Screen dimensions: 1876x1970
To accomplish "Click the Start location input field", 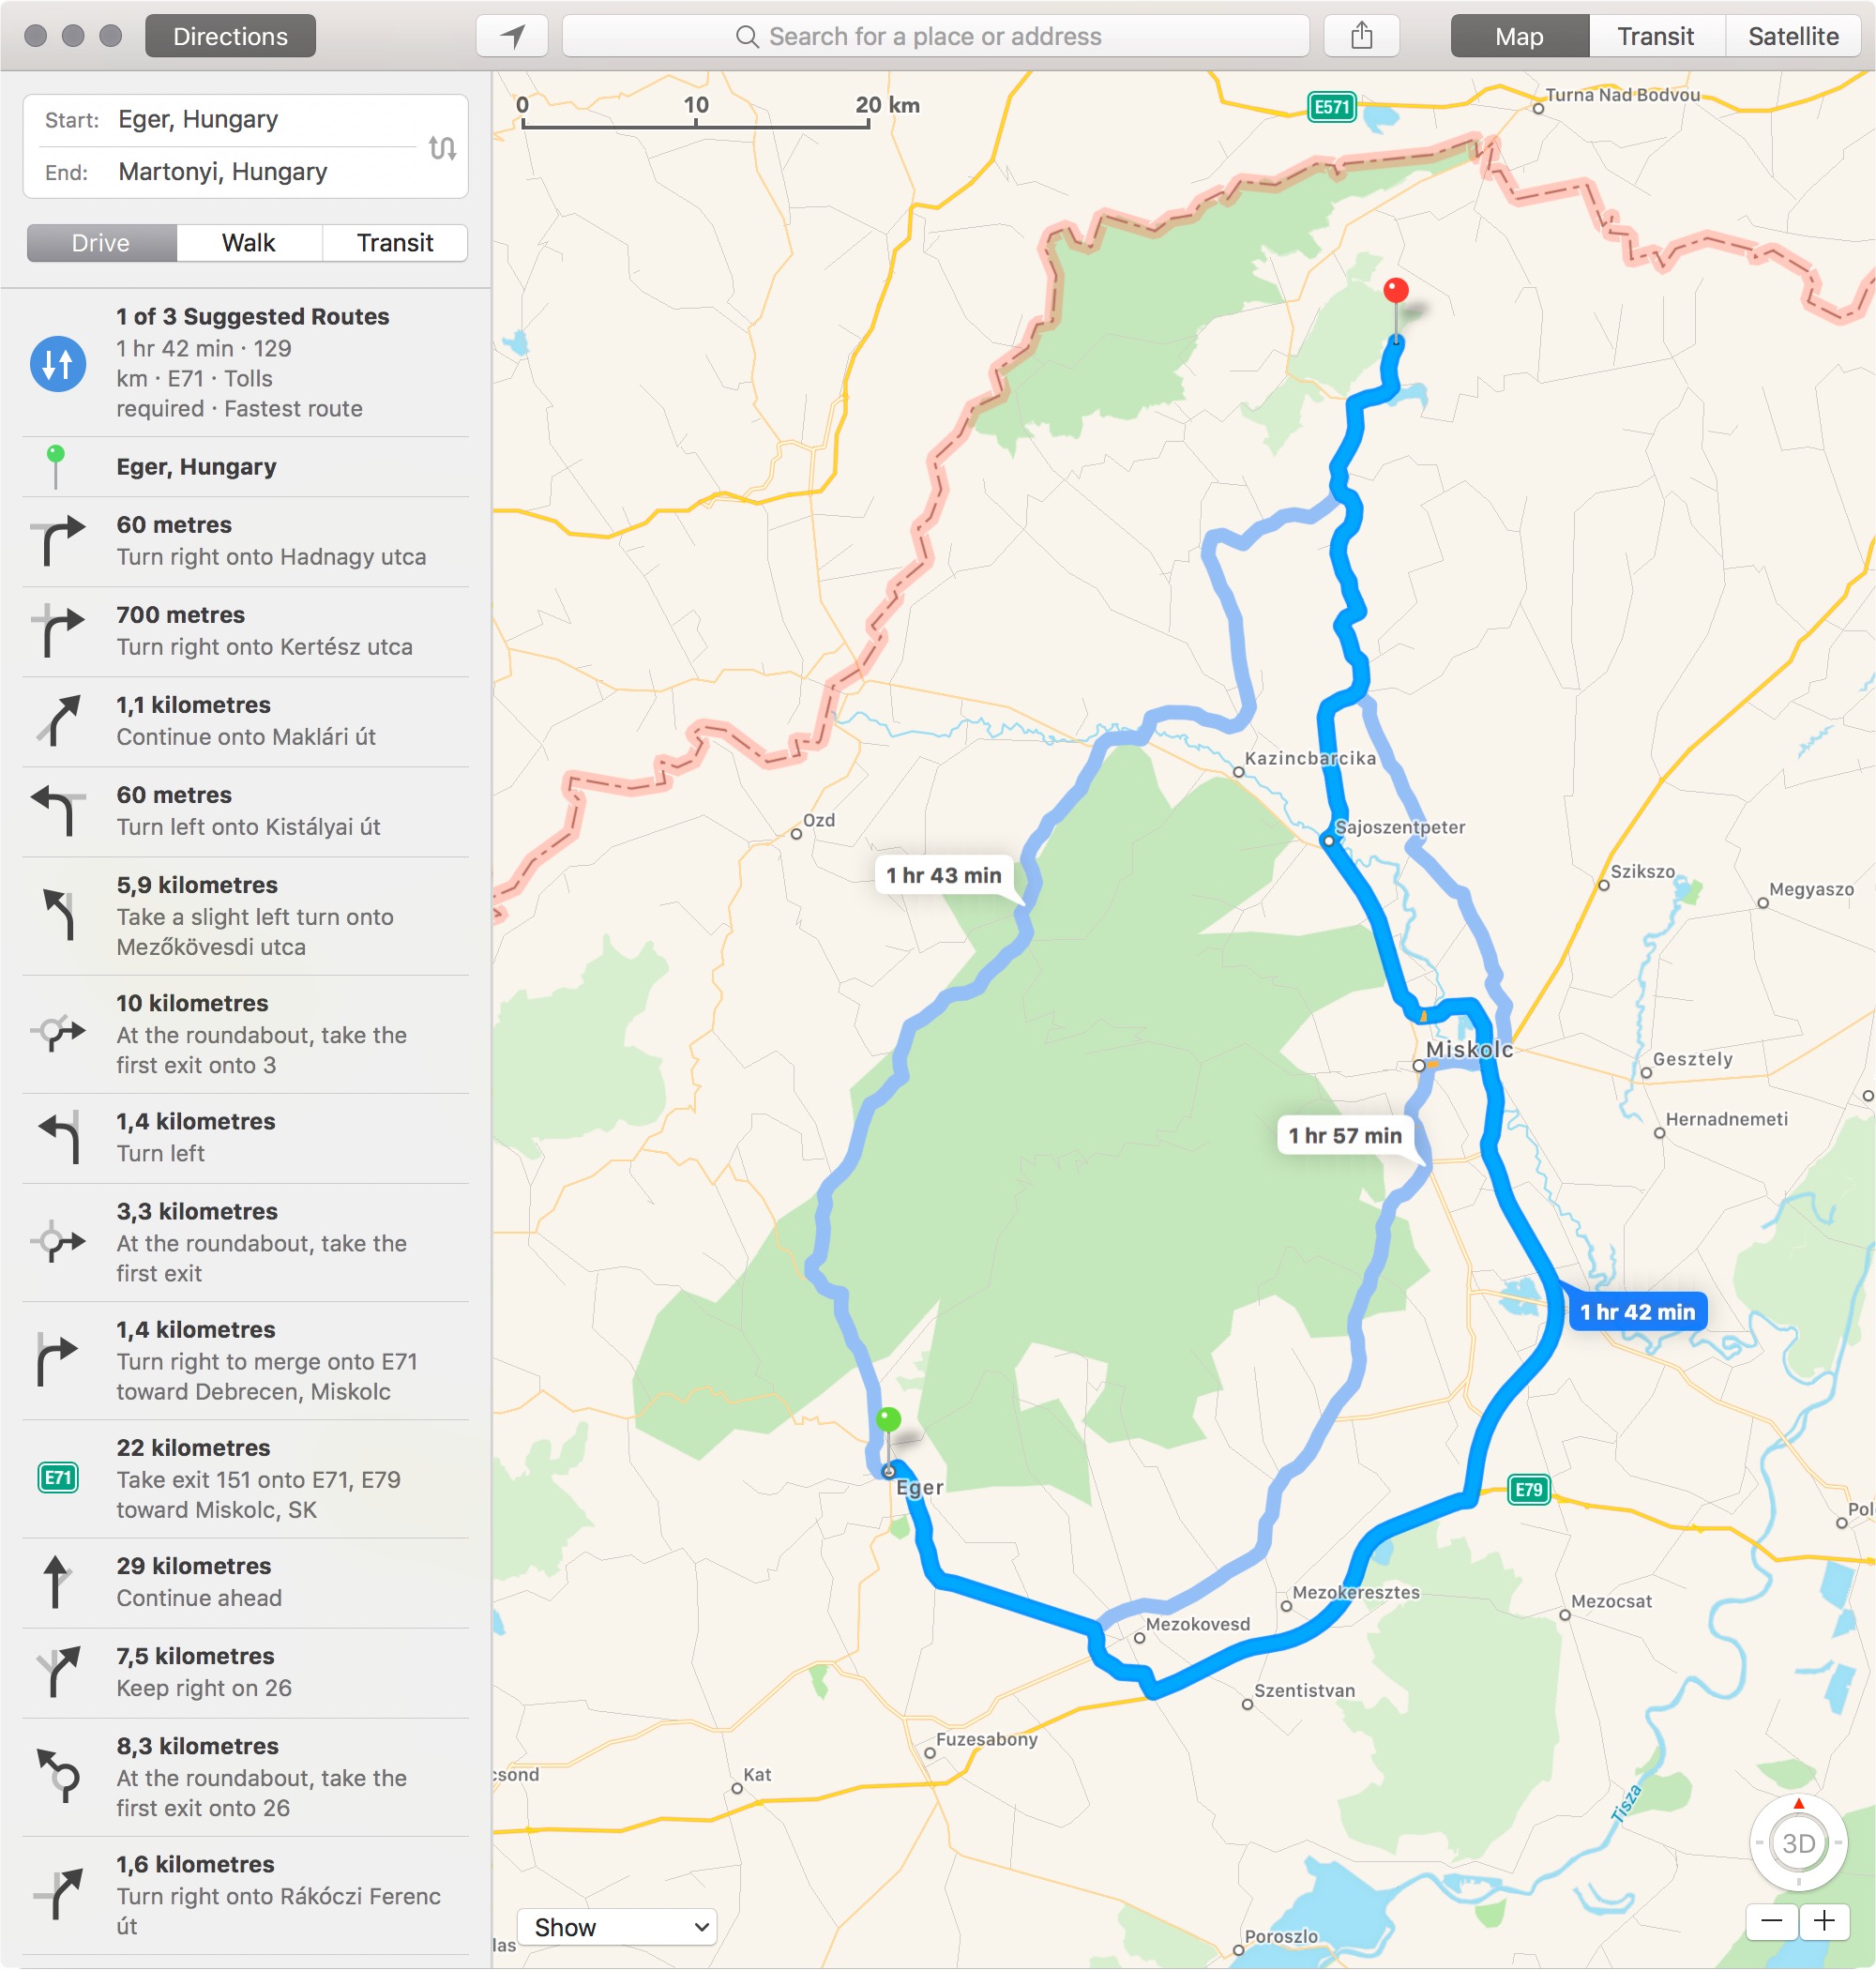I will click(264, 120).
